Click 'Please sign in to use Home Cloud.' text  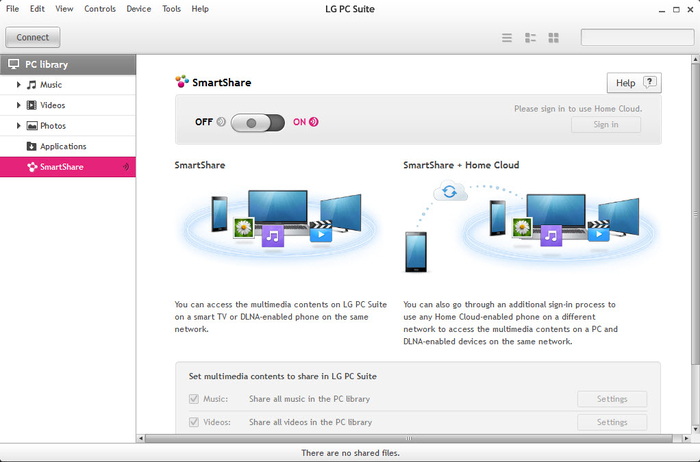(578, 108)
